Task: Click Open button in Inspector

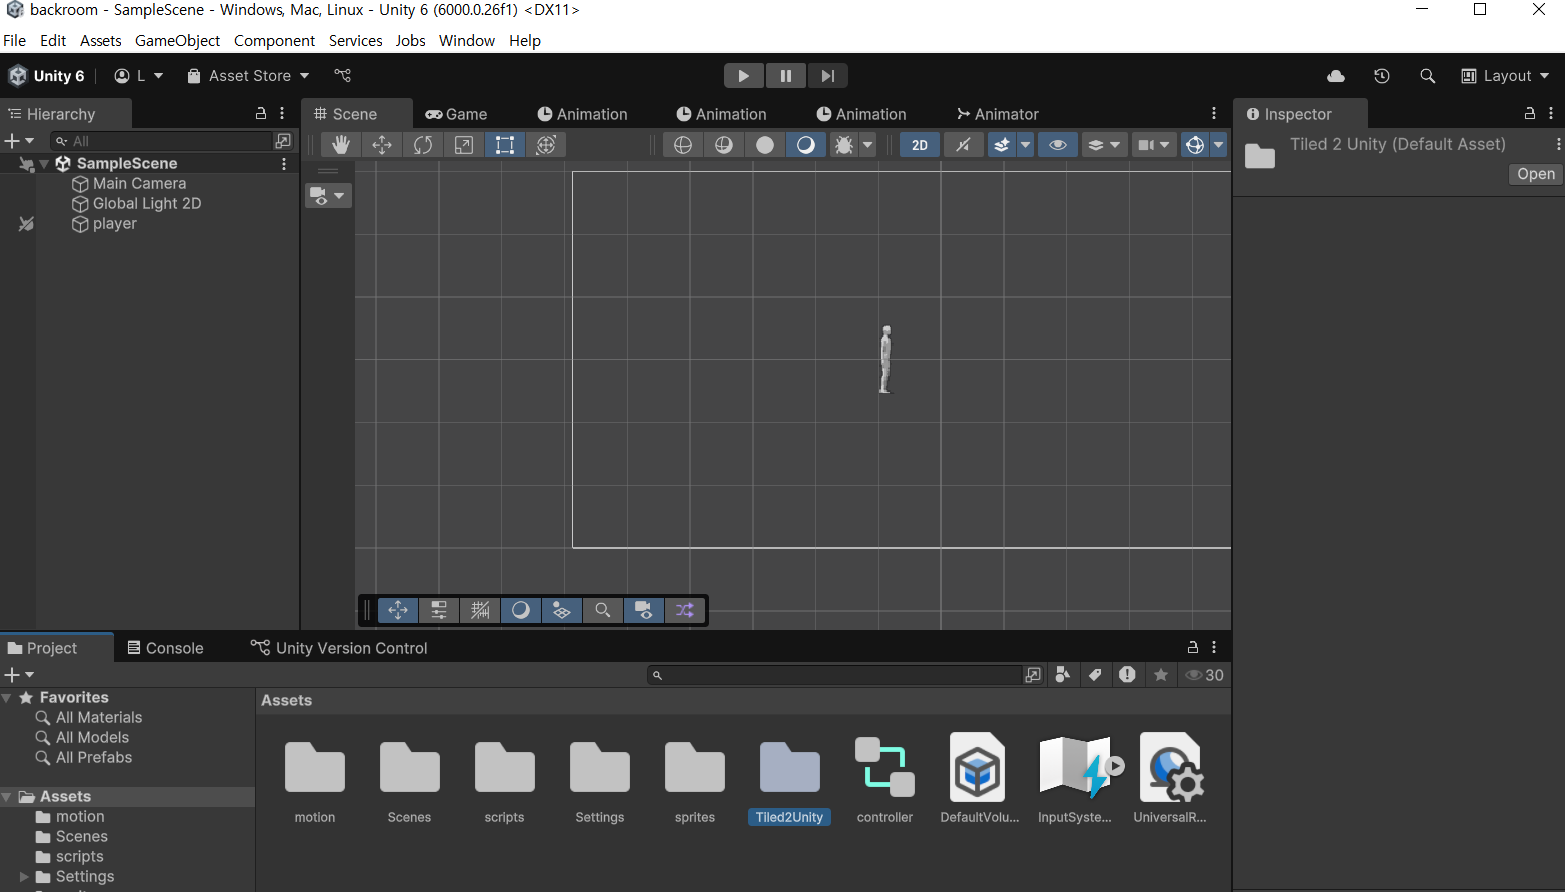Action: click(x=1535, y=174)
